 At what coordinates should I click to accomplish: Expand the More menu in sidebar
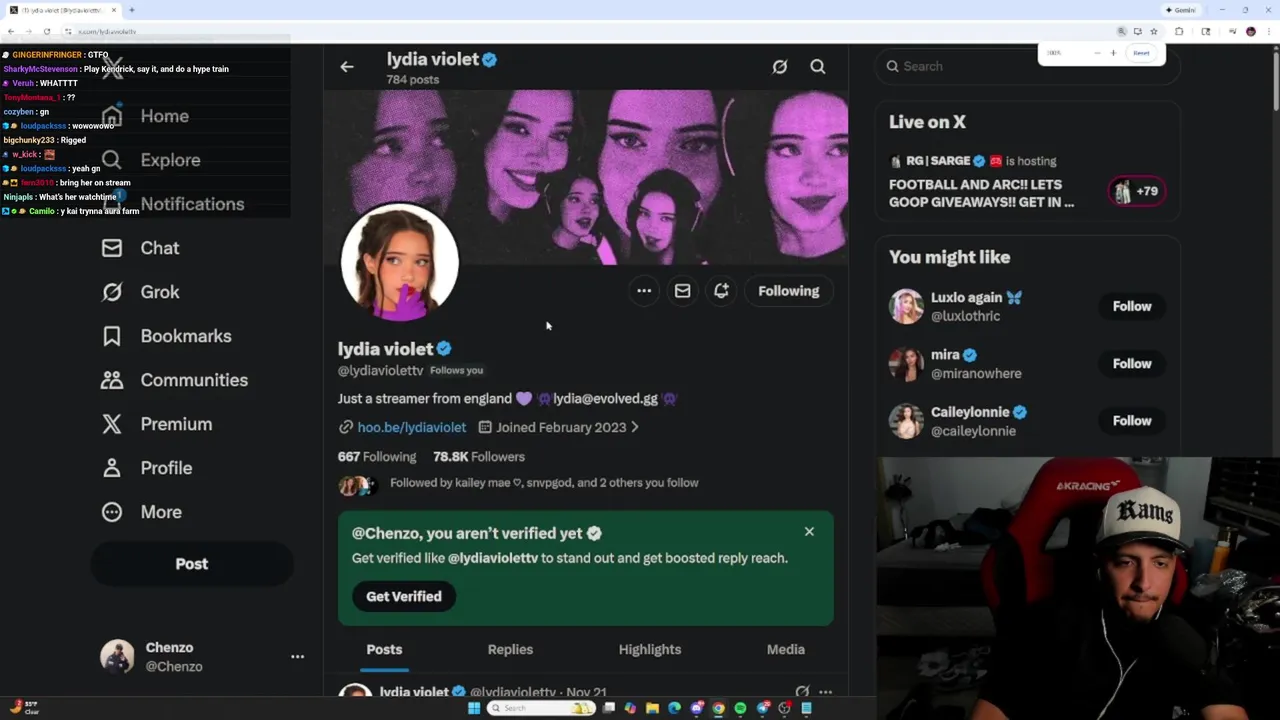point(141,512)
